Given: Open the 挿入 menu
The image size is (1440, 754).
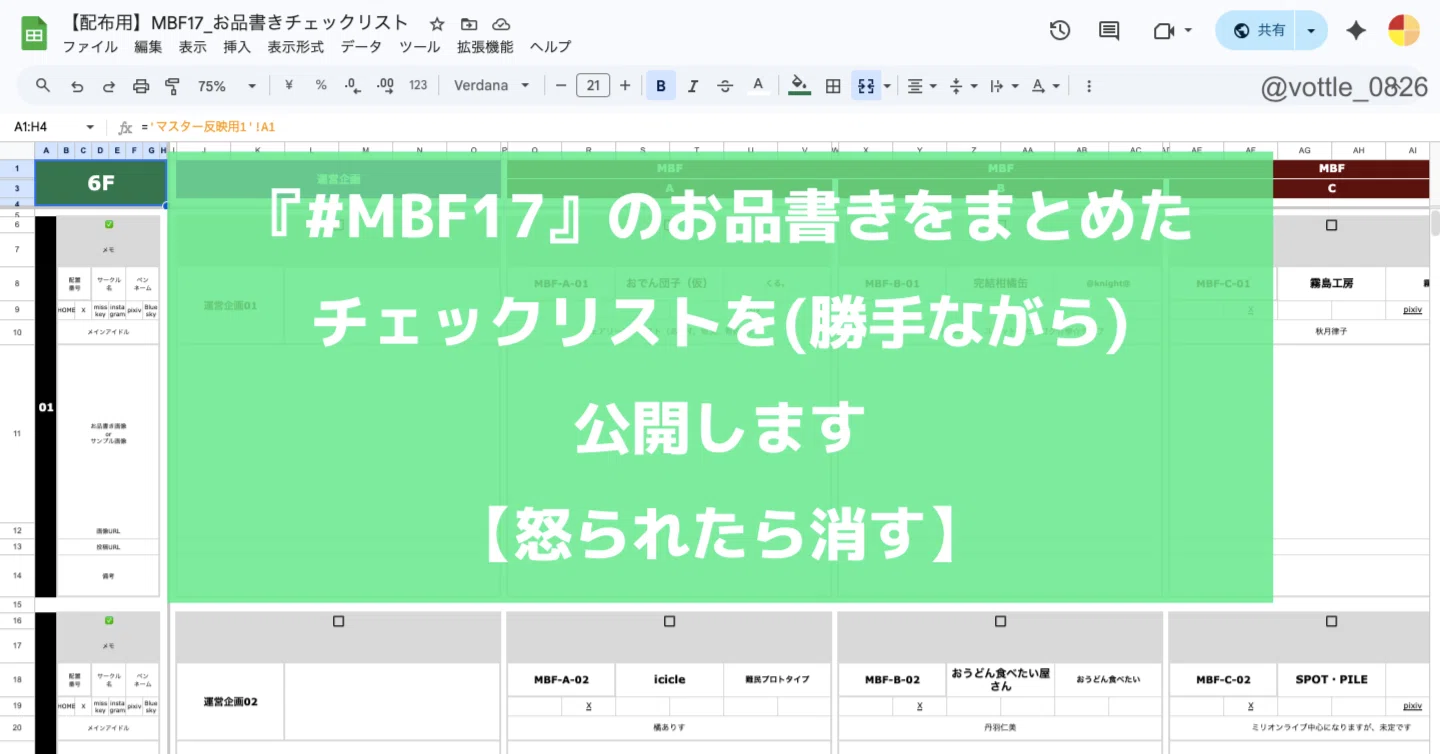Looking at the screenshot, I should (x=237, y=47).
